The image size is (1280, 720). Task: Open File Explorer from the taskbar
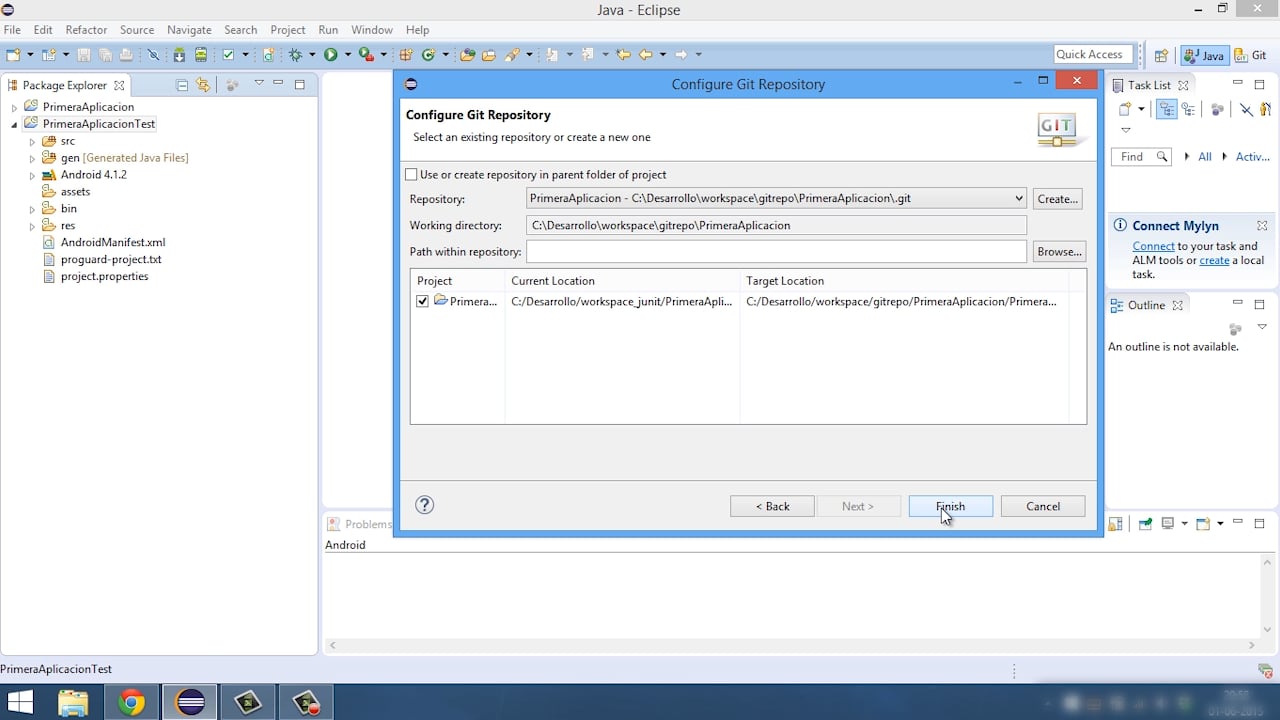tap(73, 703)
